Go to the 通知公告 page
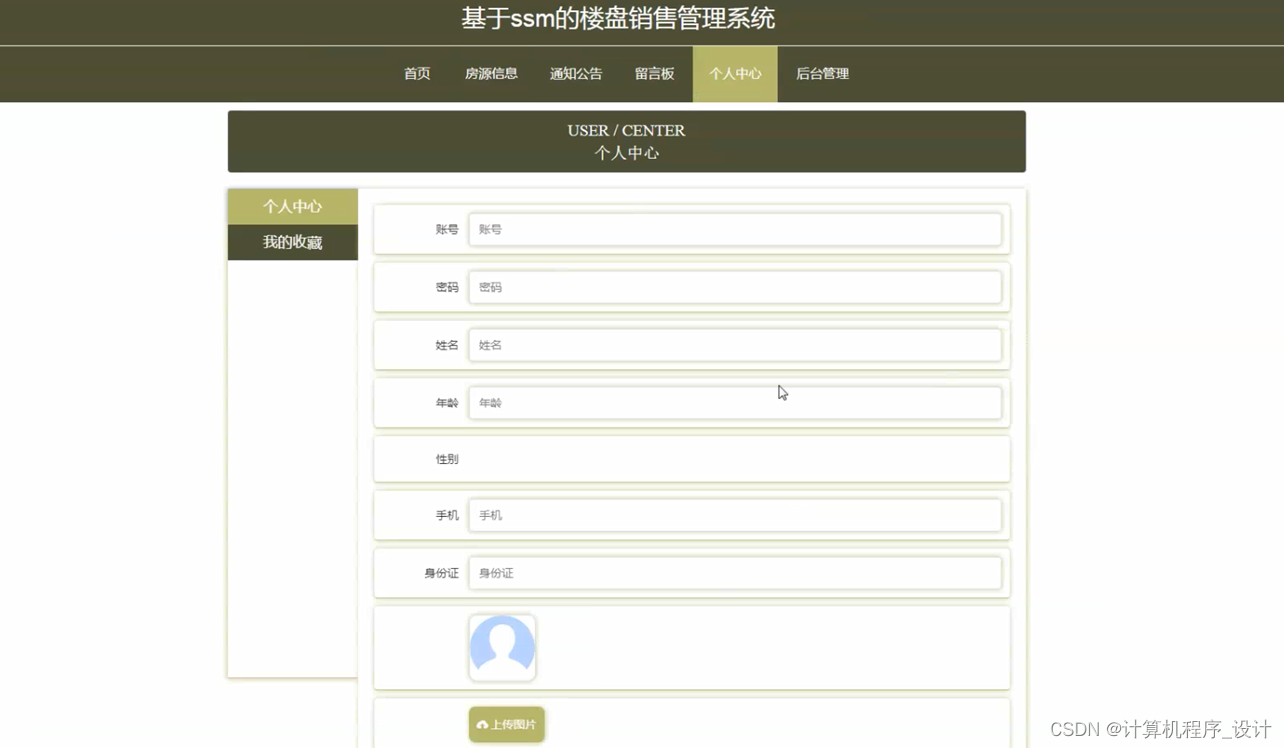This screenshot has height=748, width=1287. (576, 74)
